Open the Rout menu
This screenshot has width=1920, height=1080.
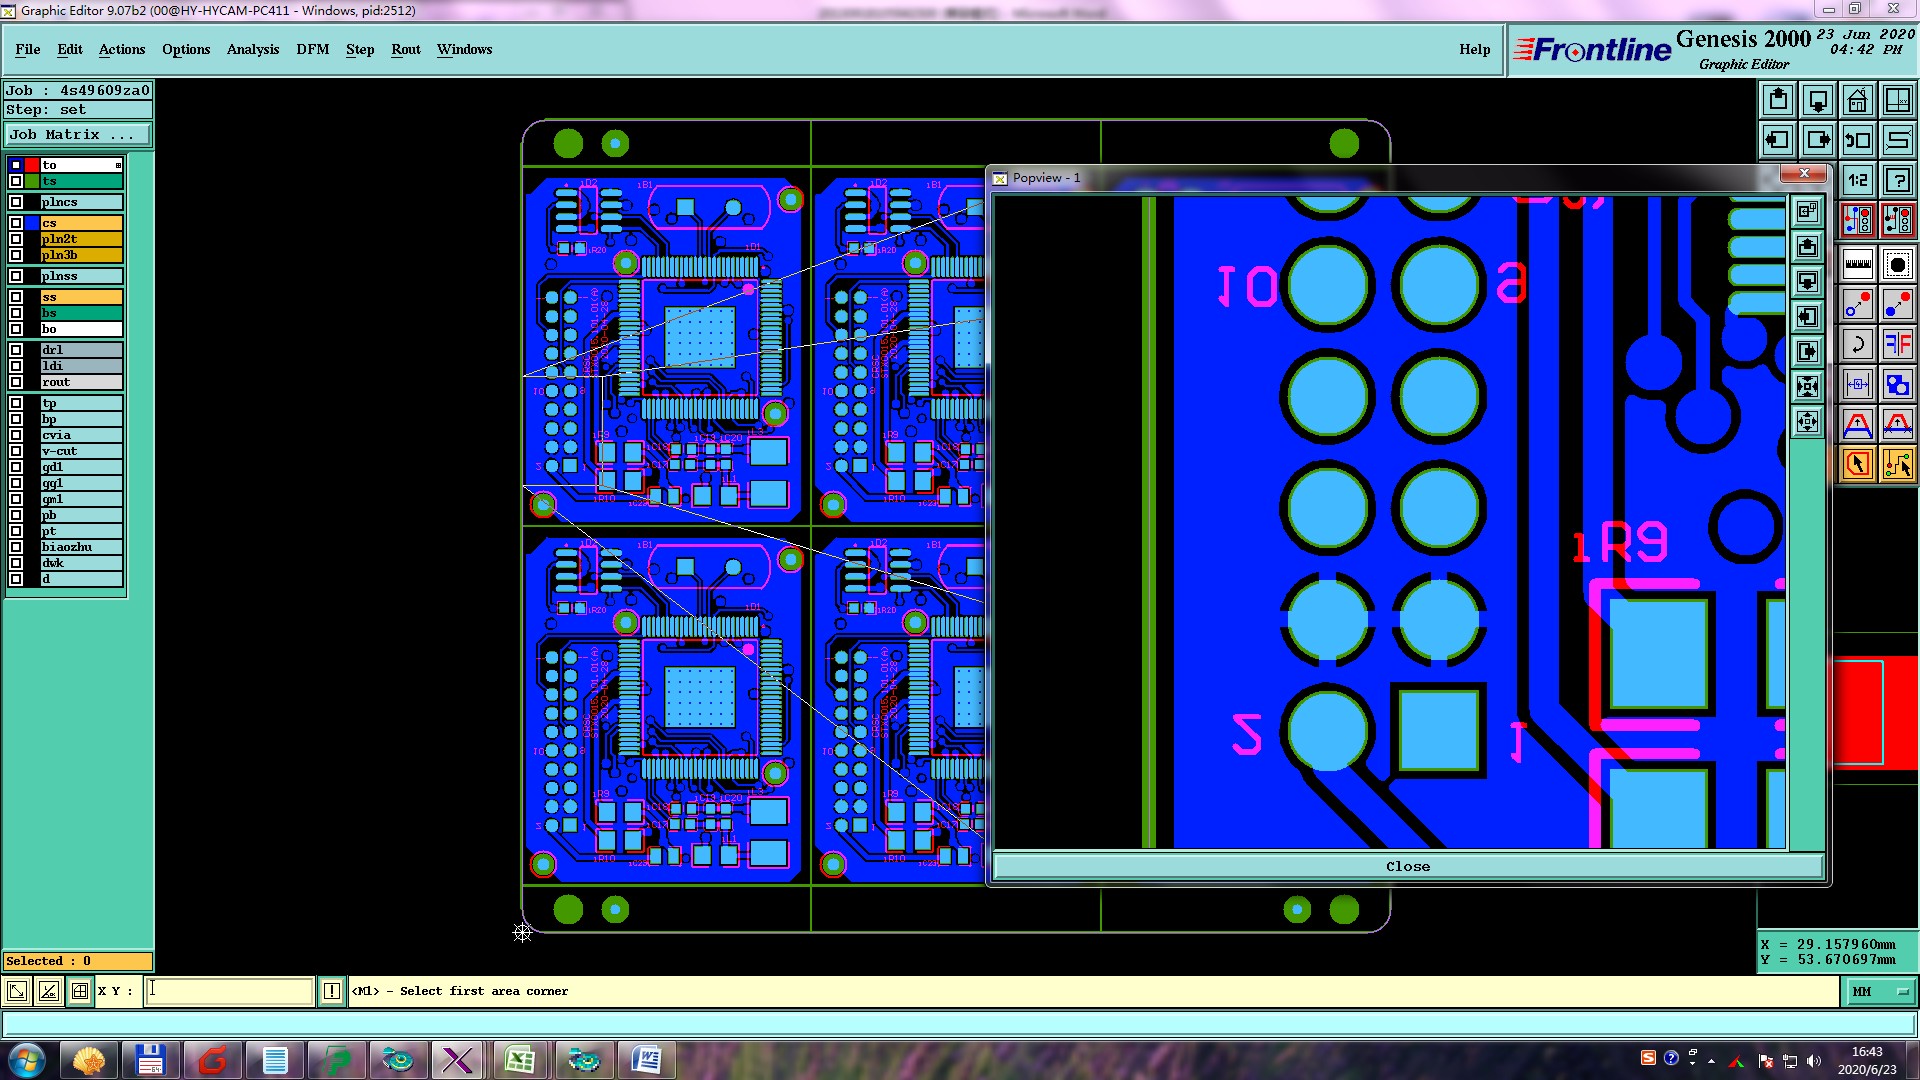(x=406, y=49)
